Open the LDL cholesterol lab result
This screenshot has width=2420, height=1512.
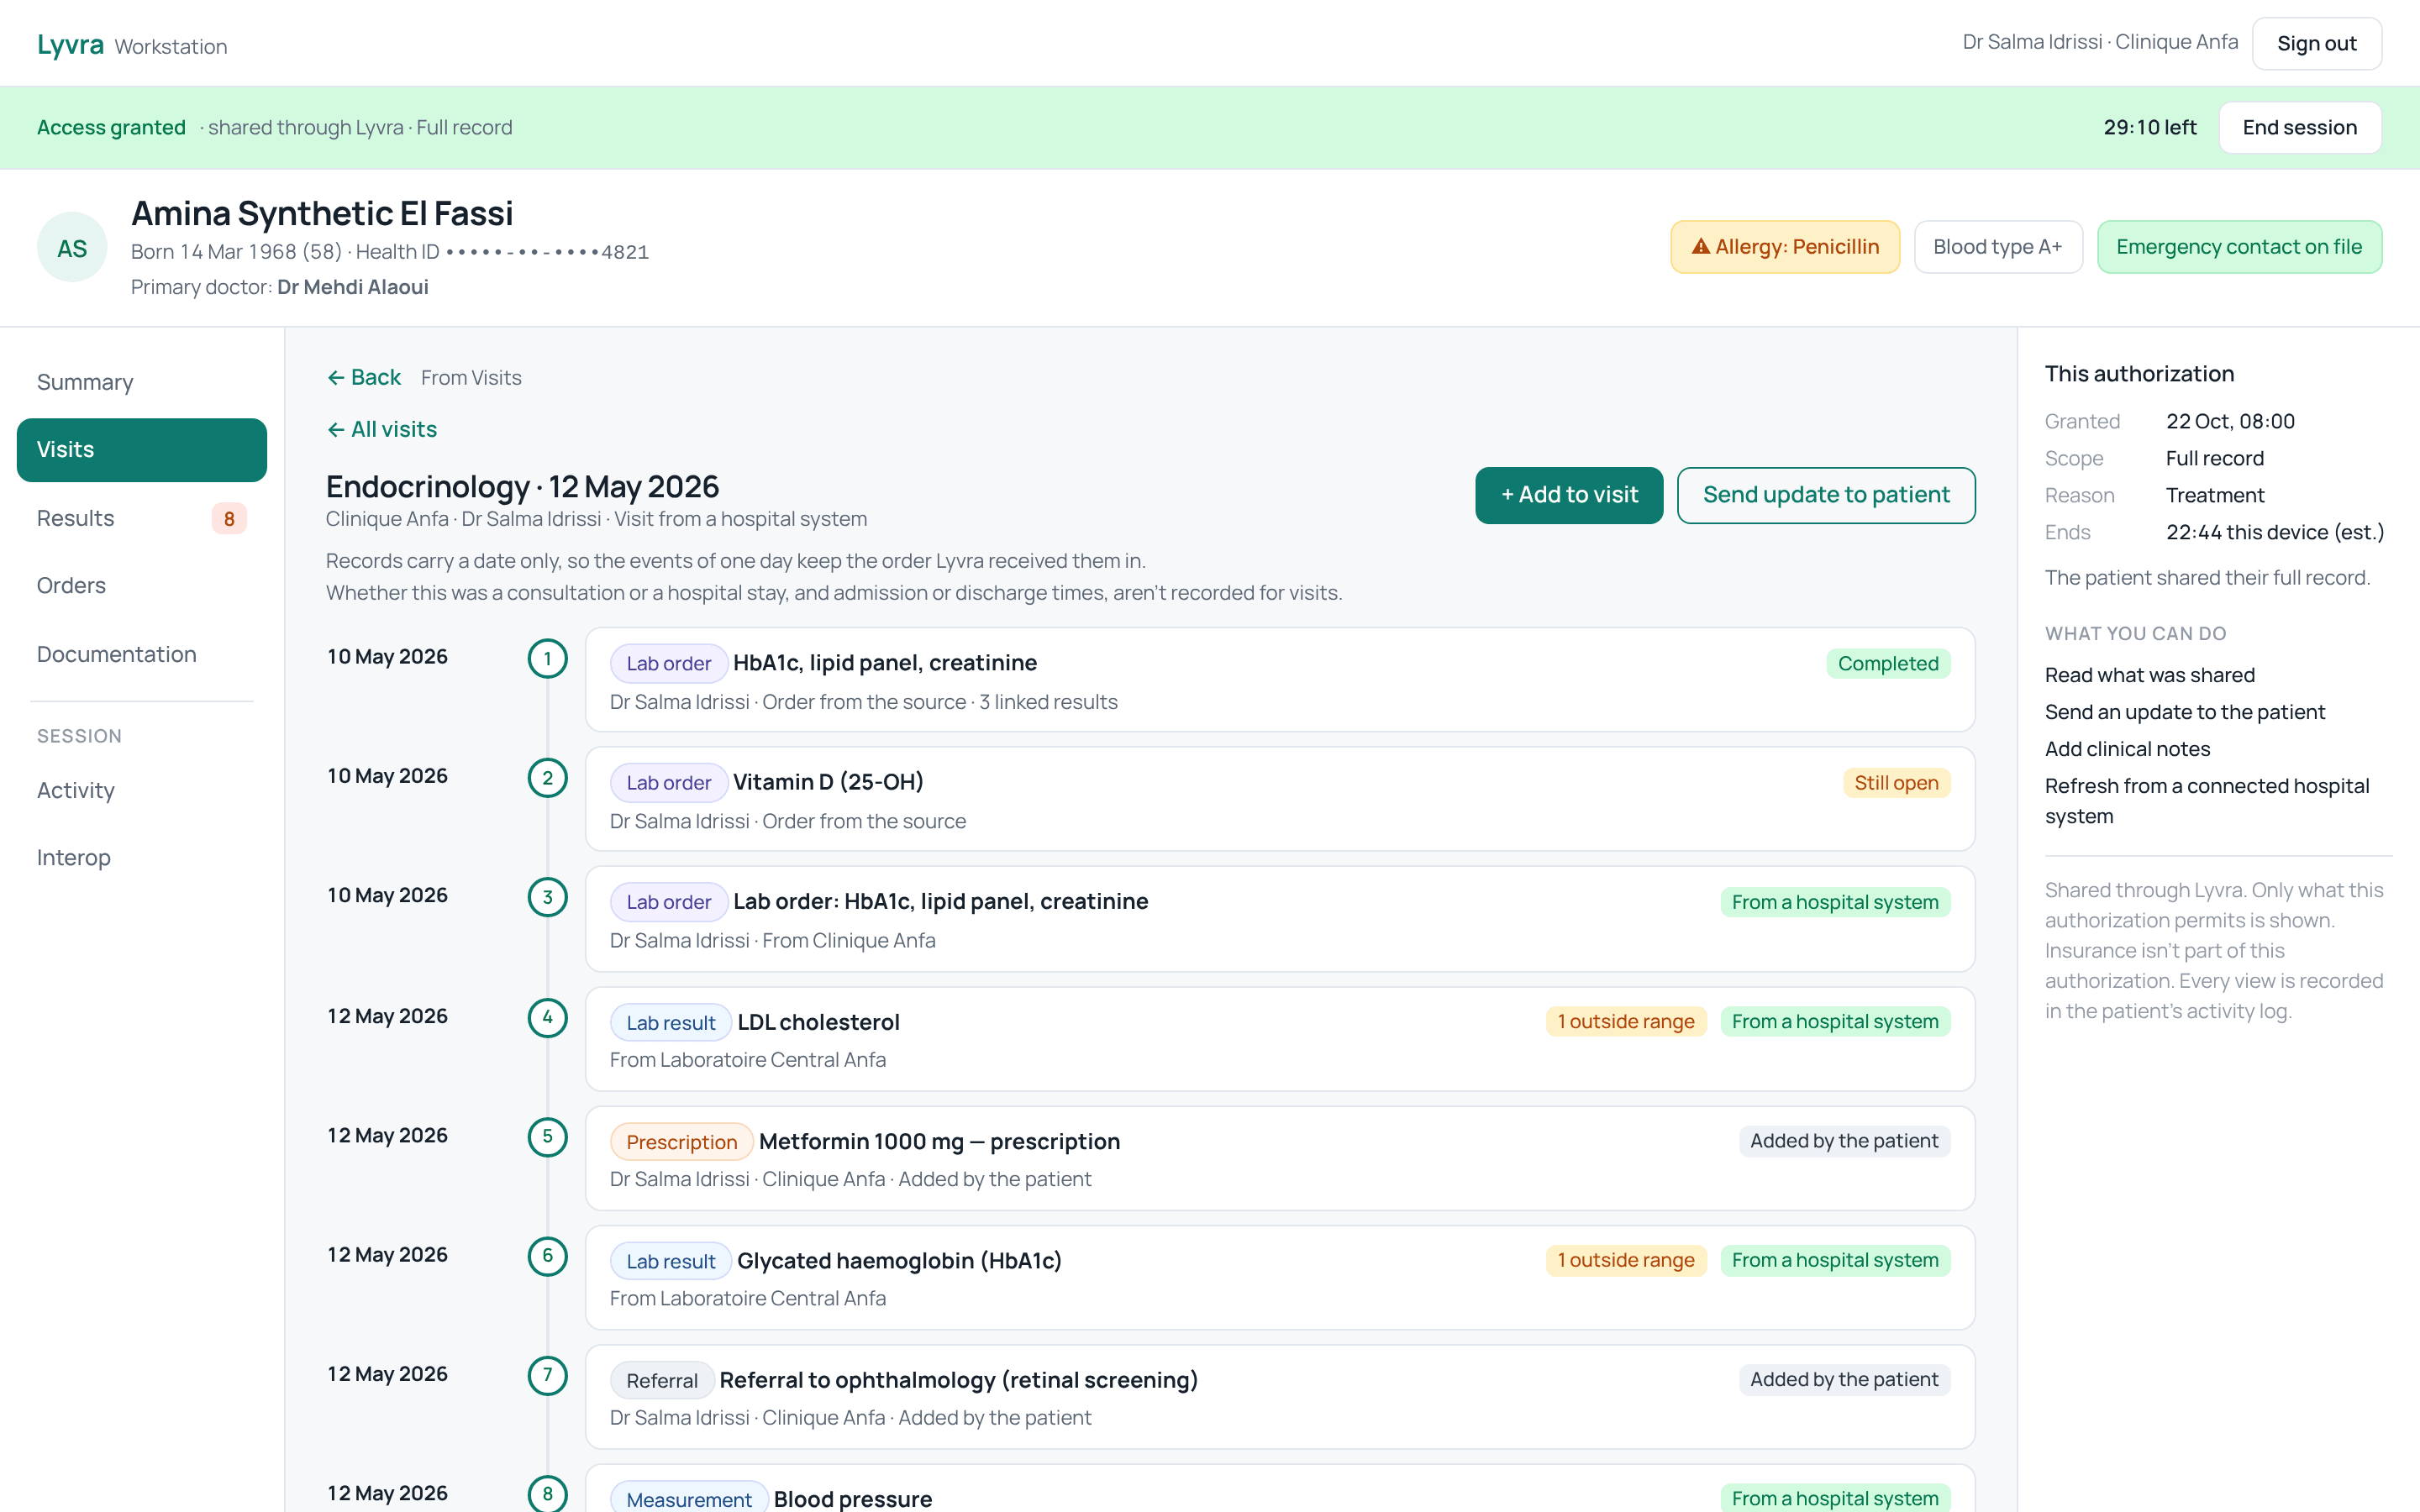coord(1280,1039)
